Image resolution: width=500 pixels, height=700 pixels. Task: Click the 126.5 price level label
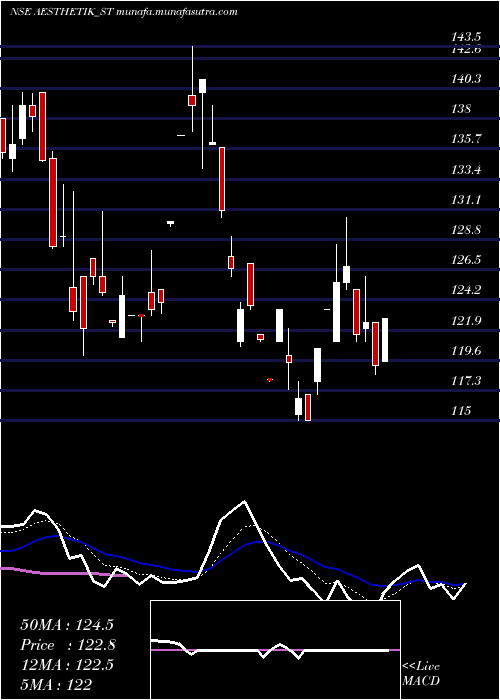pos(466,260)
